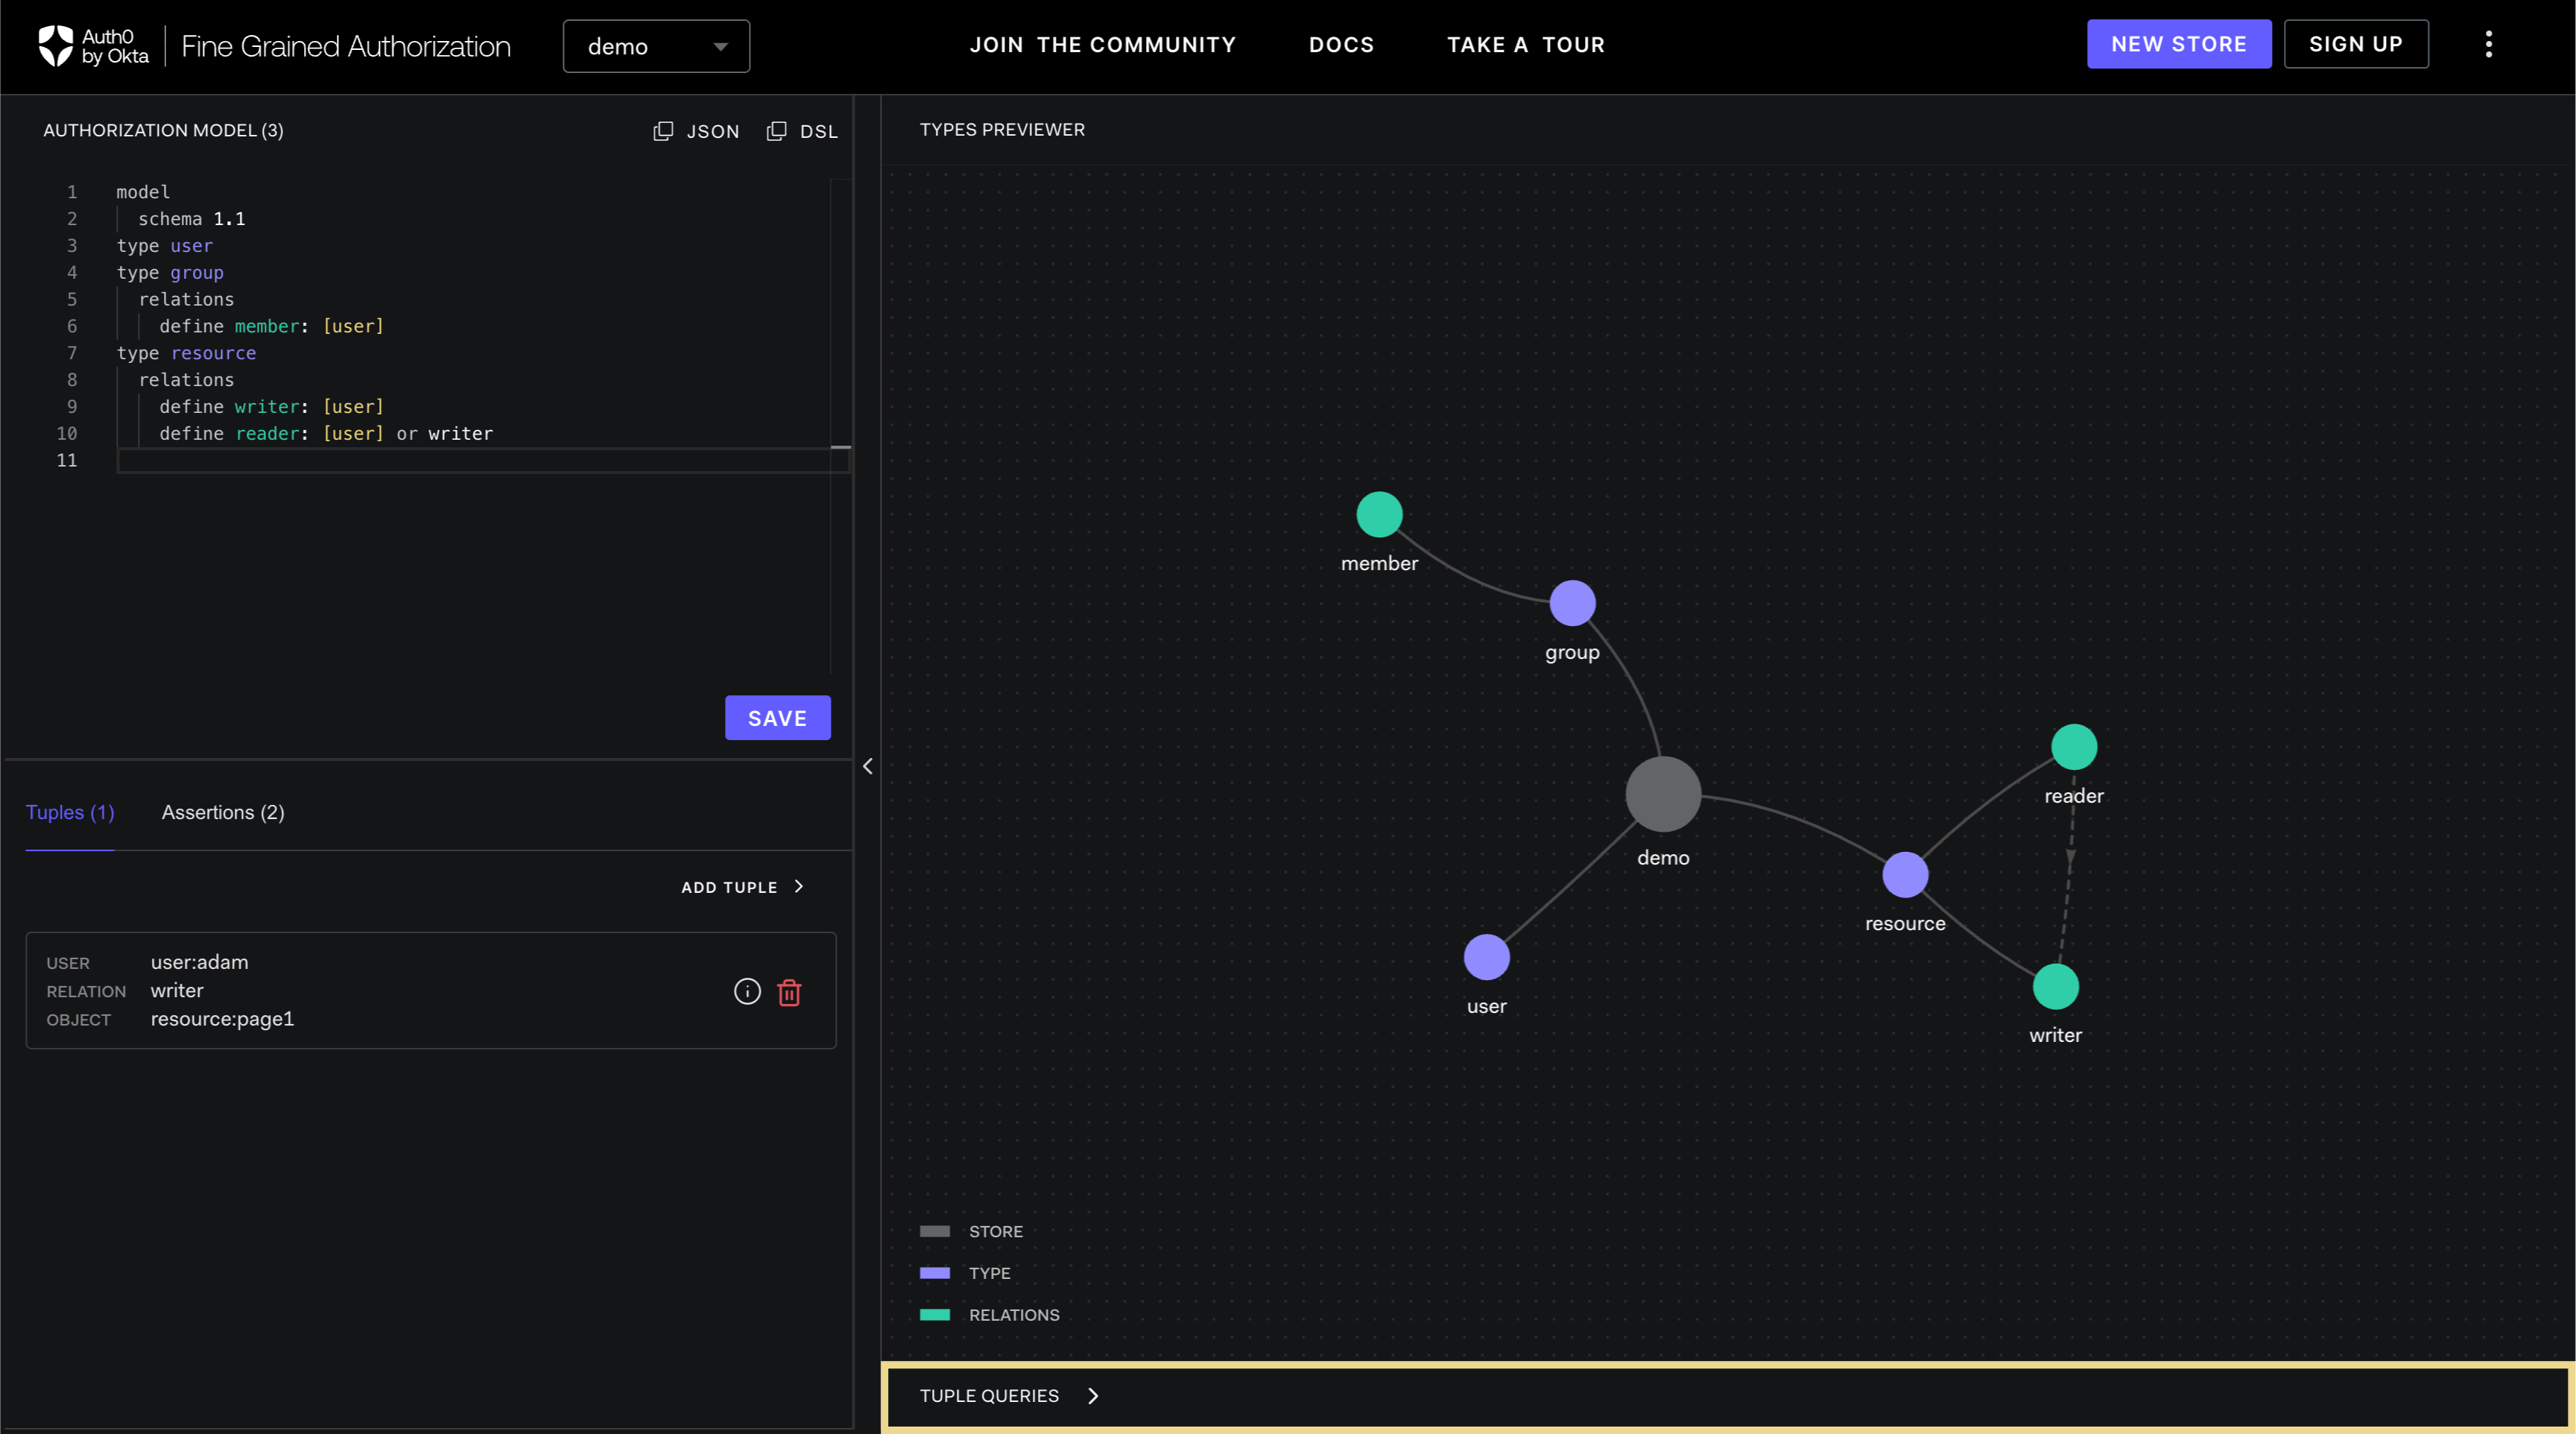Select the user type node
Viewport: 2576px width, 1434px height.
(x=1486, y=957)
